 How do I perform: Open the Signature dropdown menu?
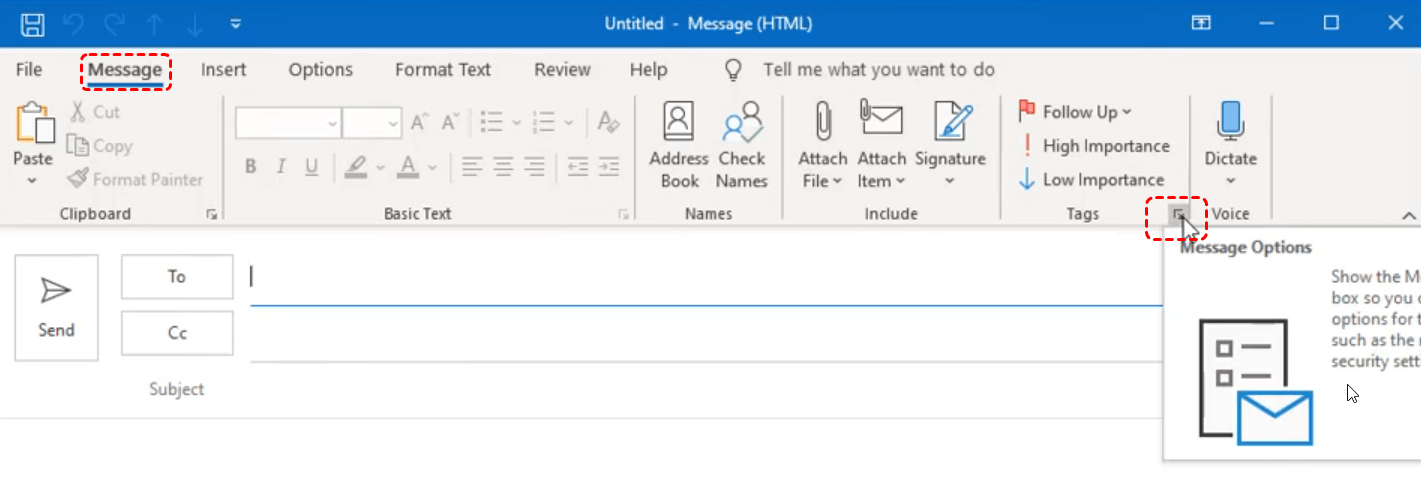click(949, 181)
